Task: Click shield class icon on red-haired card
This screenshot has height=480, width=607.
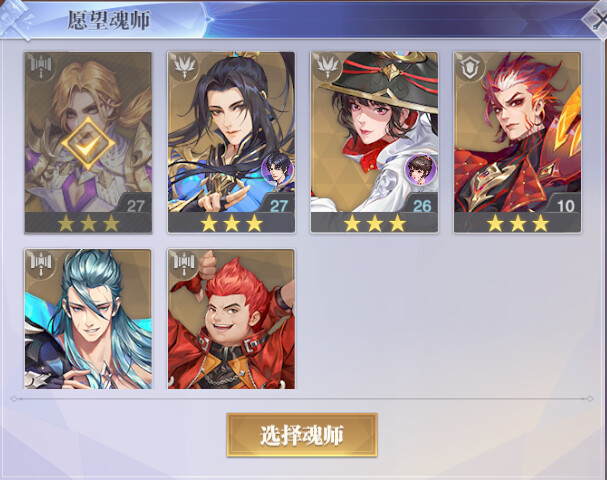Action: 470,67
